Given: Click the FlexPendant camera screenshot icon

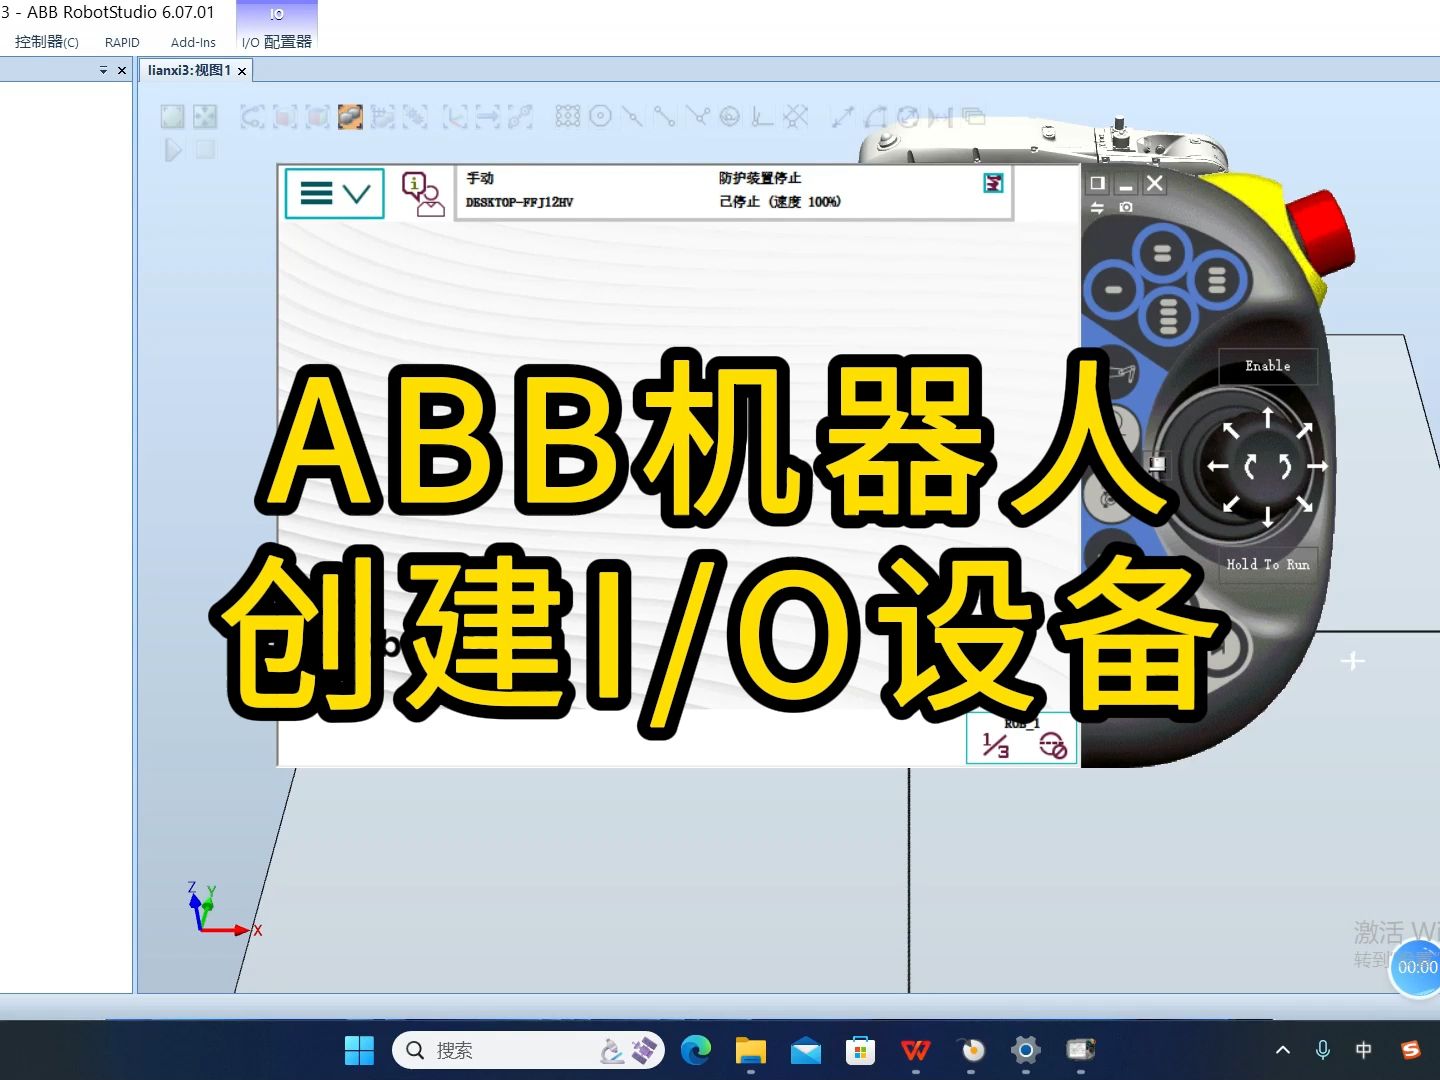Looking at the screenshot, I should pyautogui.click(x=1126, y=207).
